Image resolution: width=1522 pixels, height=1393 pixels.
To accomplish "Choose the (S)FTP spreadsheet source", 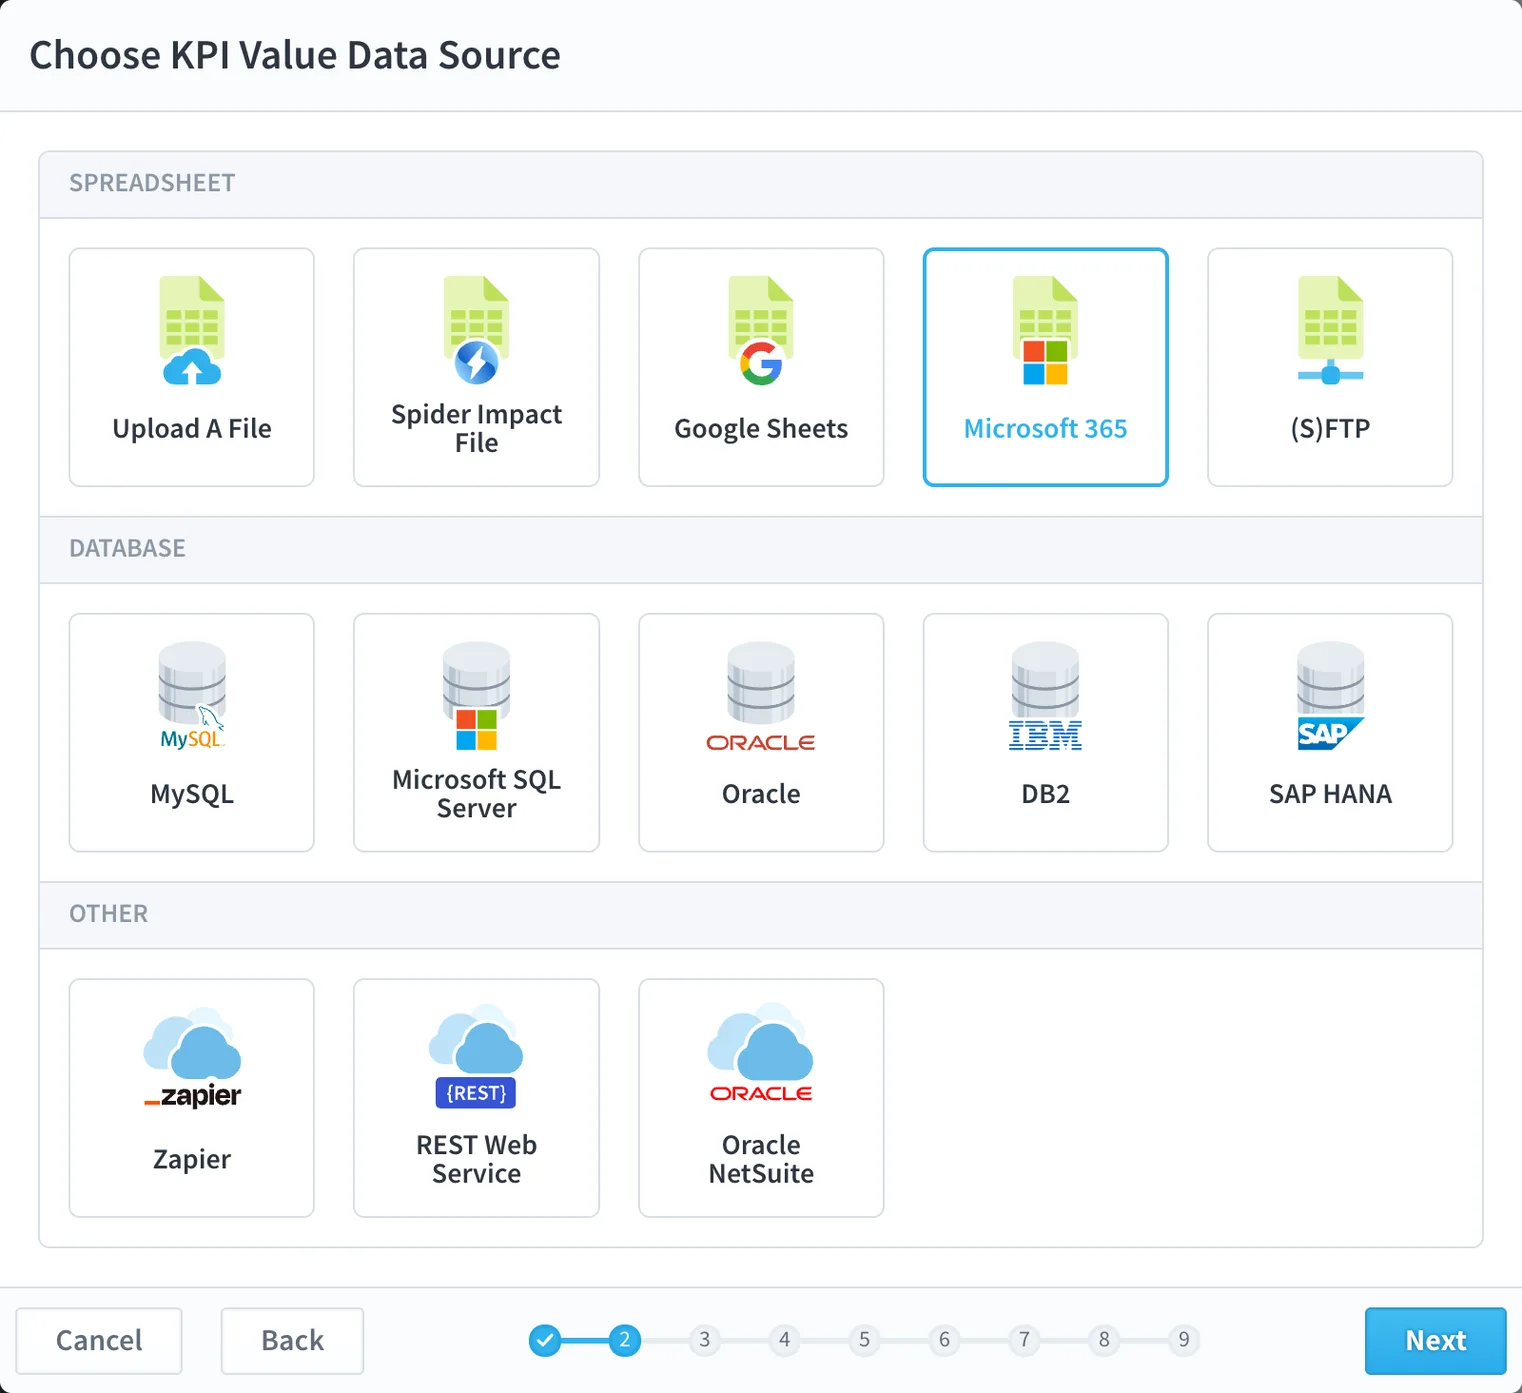I will pyautogui.click(x=1330, y=367).
